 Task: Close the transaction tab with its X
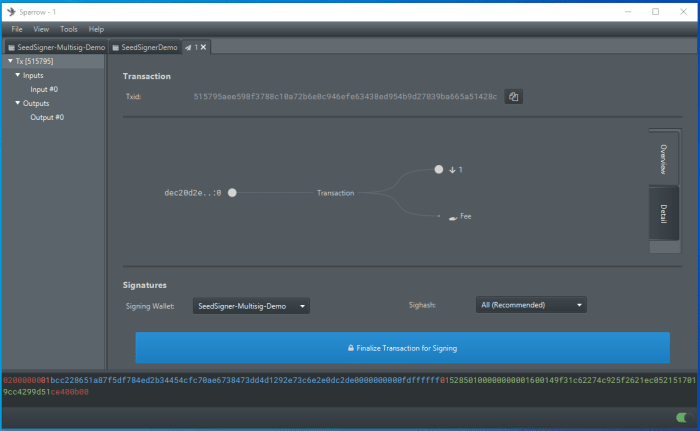tap(203, 47)
